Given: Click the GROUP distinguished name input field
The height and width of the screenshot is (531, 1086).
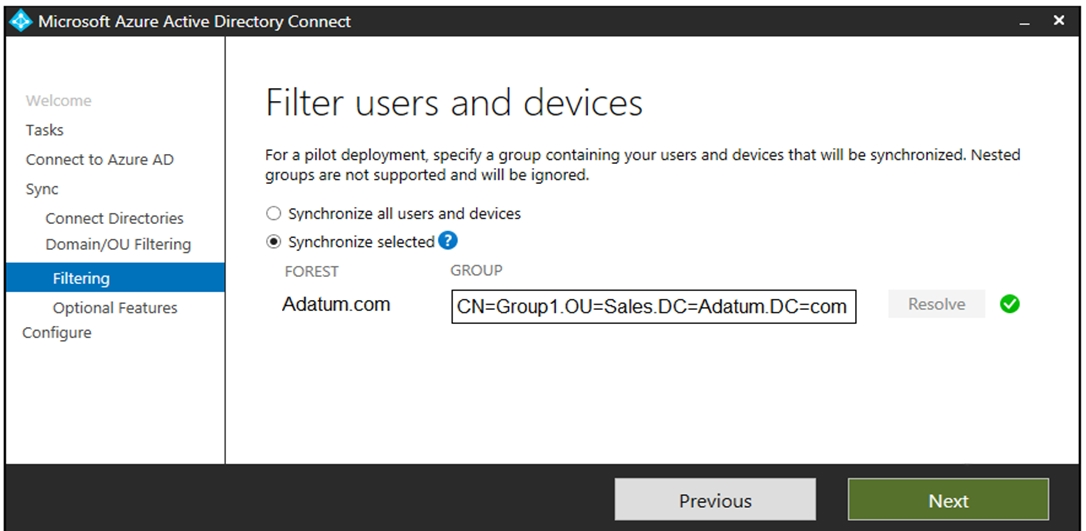Looking at the screenshot, I should [x=654, y=307].
